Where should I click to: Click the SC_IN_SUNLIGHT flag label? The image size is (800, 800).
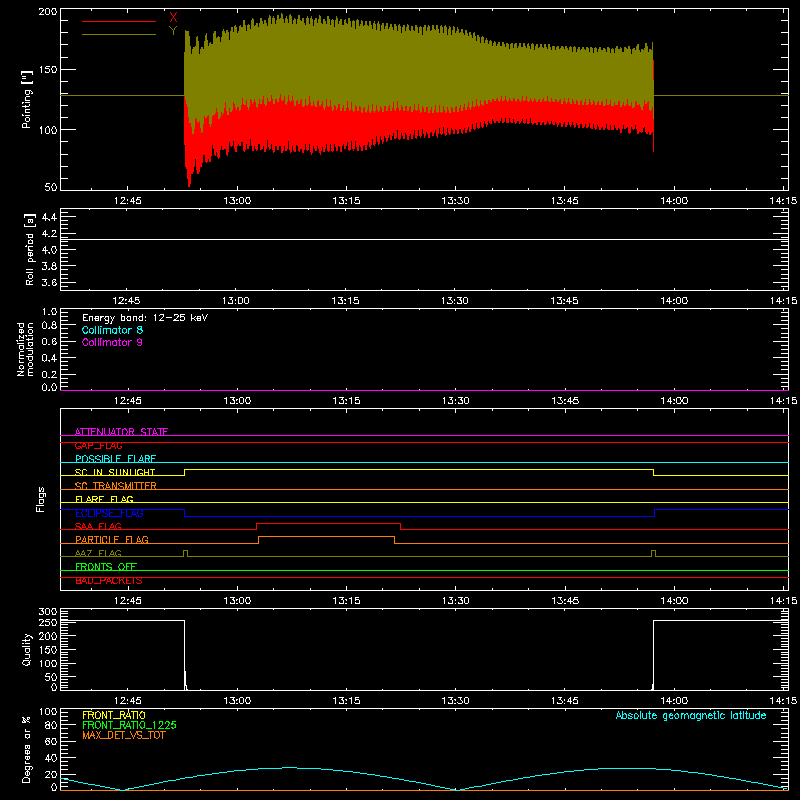pos(115,472)
